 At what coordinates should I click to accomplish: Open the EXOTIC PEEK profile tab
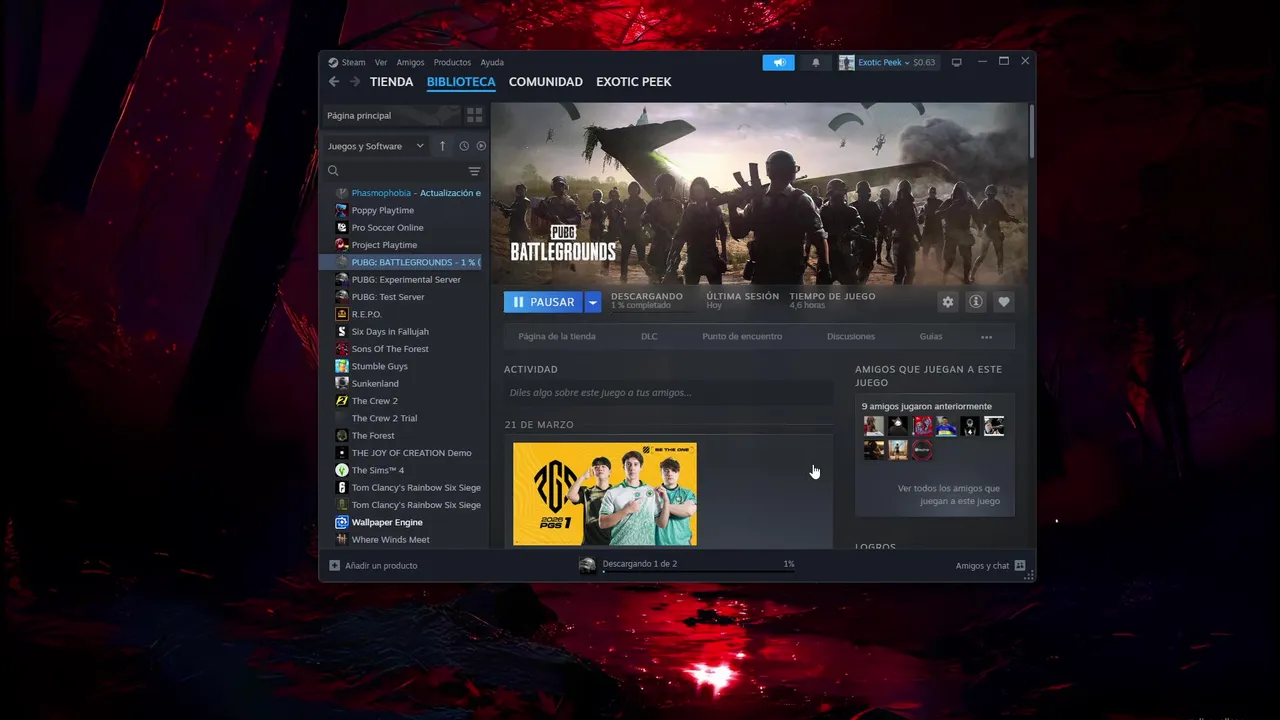point(634,82)
